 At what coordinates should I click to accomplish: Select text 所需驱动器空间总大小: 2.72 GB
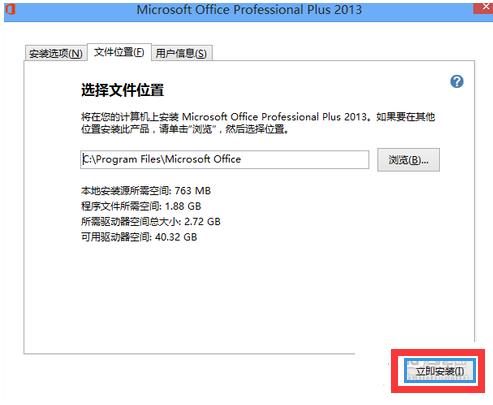pyautogui.click(x=151, y=221)
